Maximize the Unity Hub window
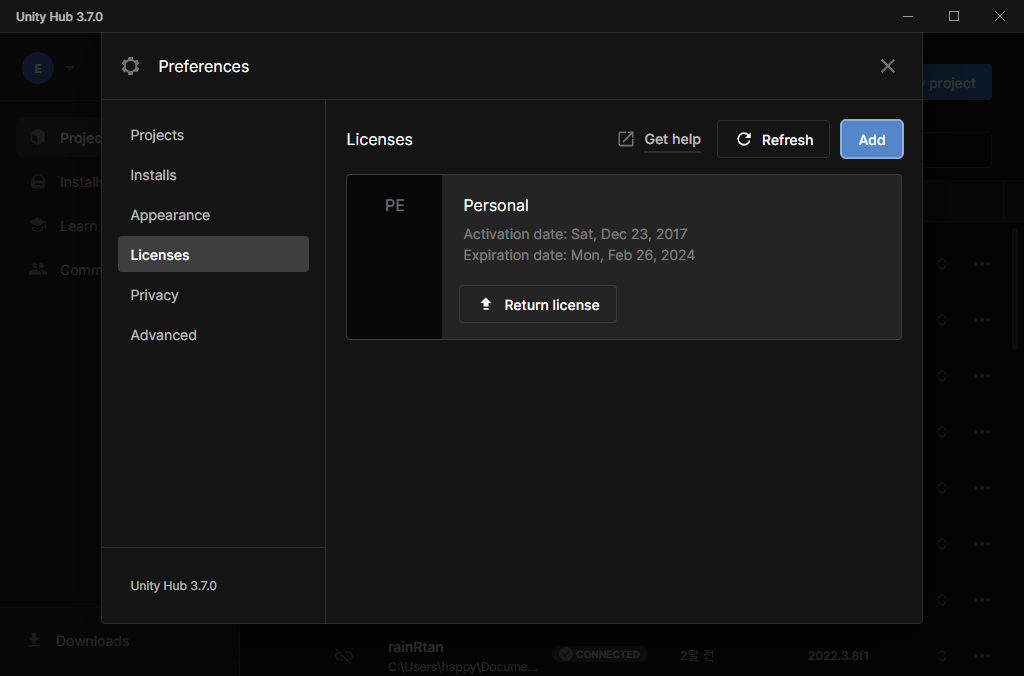1024x676 pixels. [953, 16]
